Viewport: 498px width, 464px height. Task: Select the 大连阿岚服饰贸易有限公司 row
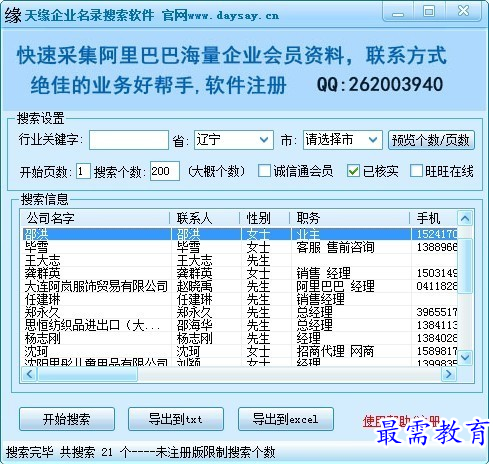click(x=96, y=286)
